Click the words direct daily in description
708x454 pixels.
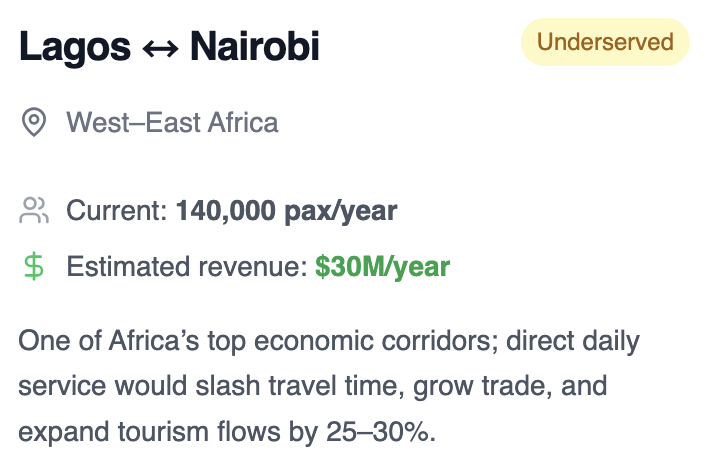coord(573,341)
